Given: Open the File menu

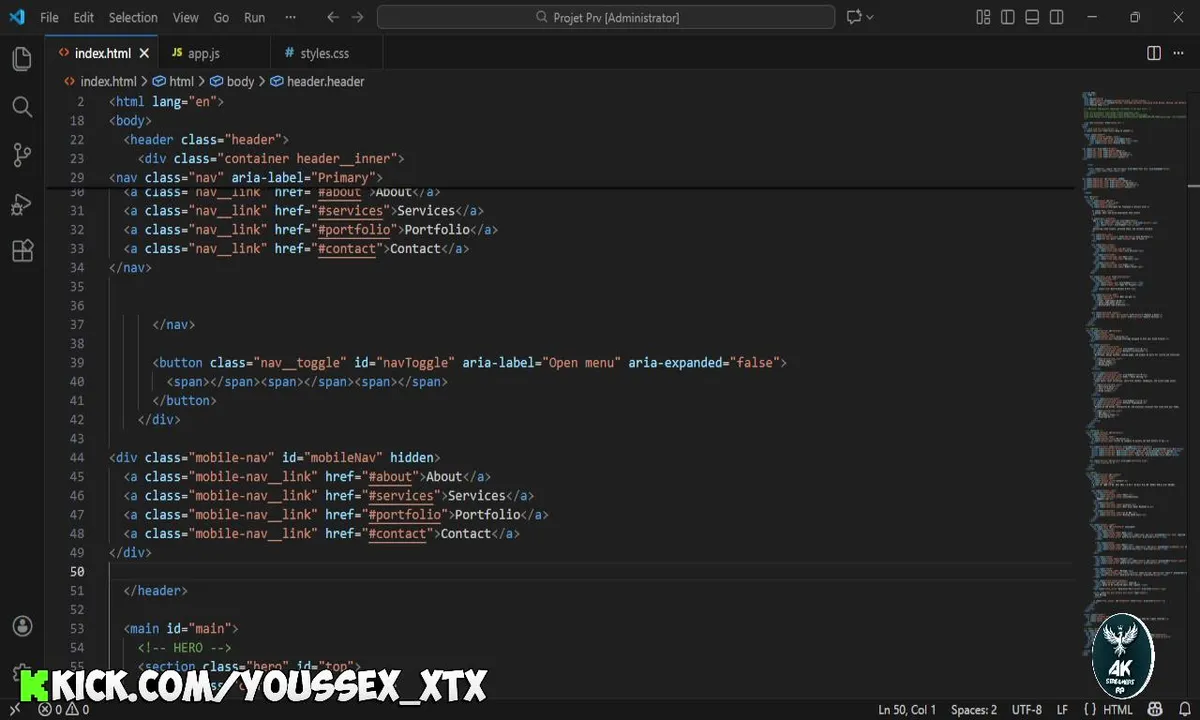Looking at the screenshot, I should coord(49,17).
